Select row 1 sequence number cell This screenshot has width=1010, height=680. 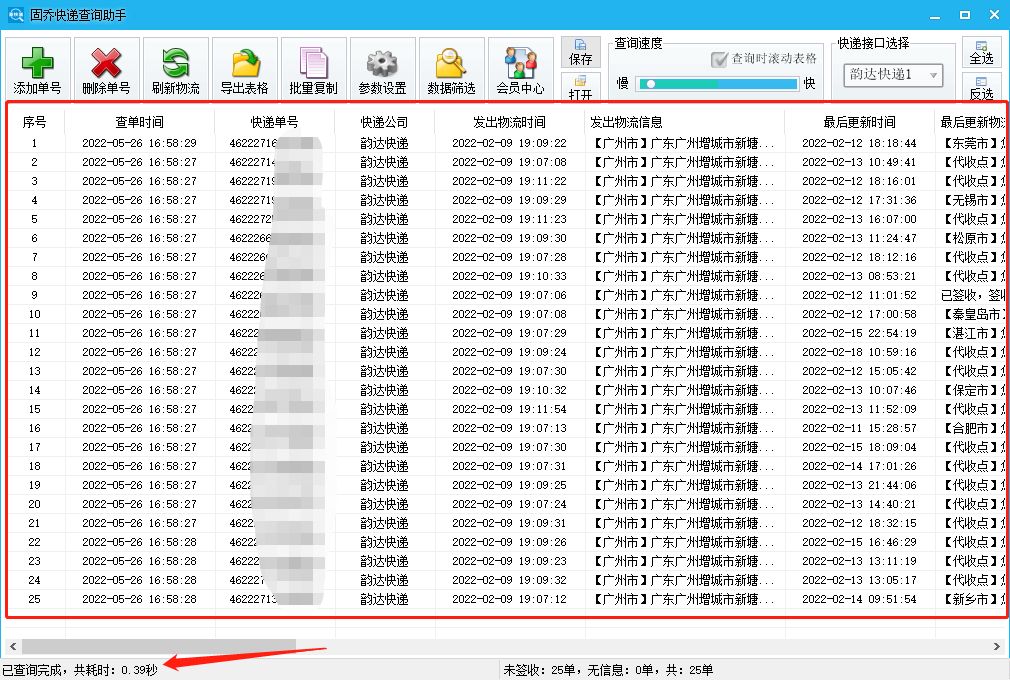(34, 143)
